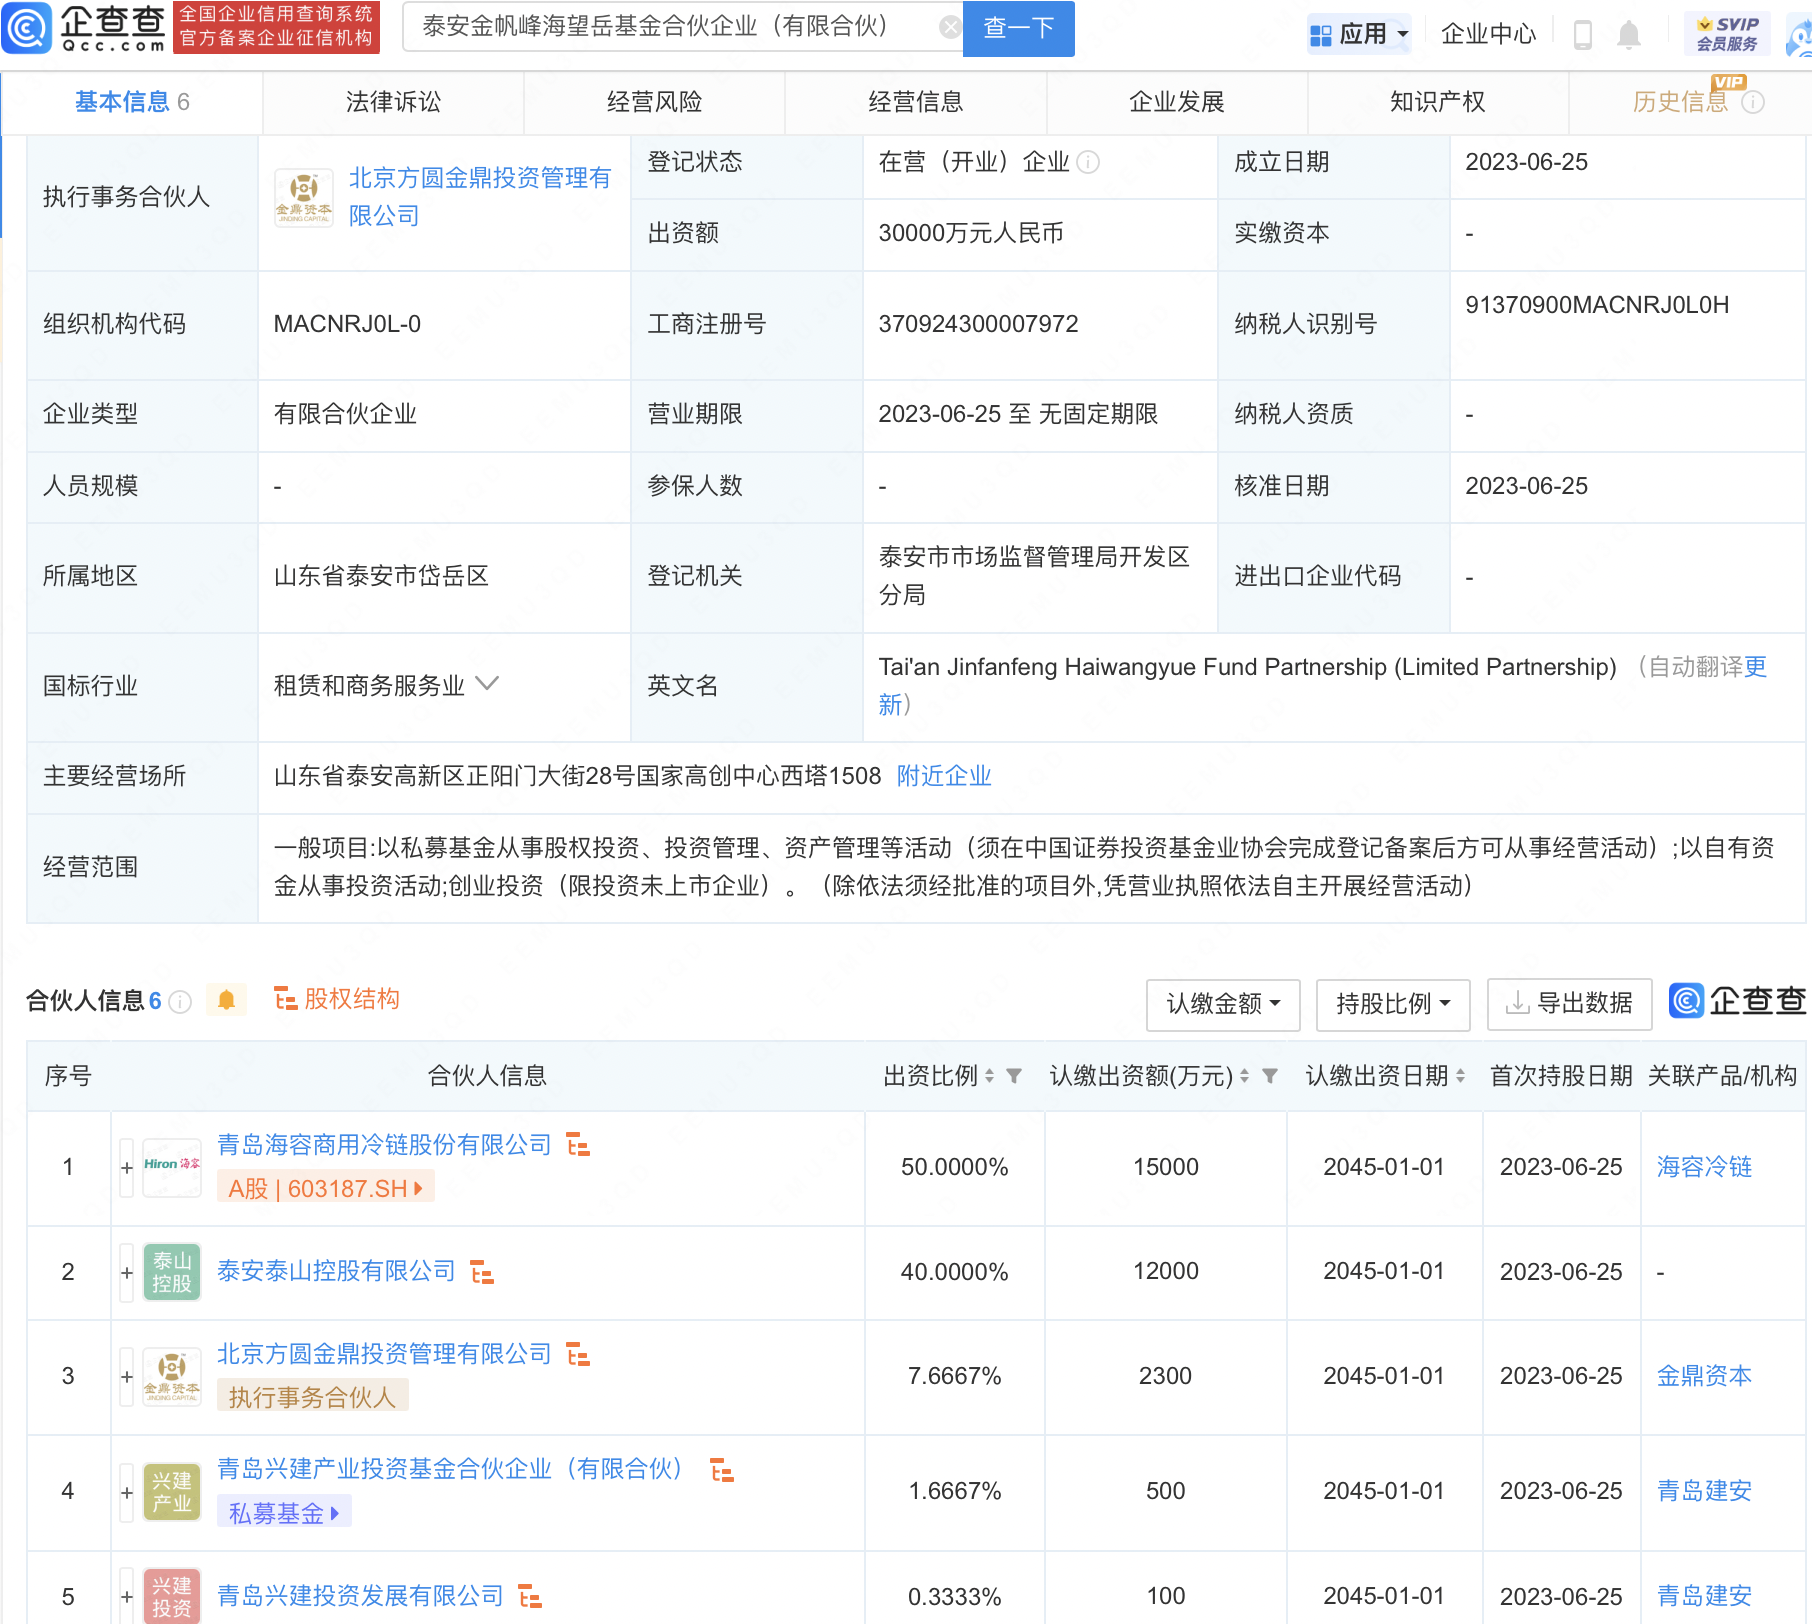Filter 出资比例 column with funnel icon
The height and width of the screenshot is (1624, 1812).
(1014, 1076)
